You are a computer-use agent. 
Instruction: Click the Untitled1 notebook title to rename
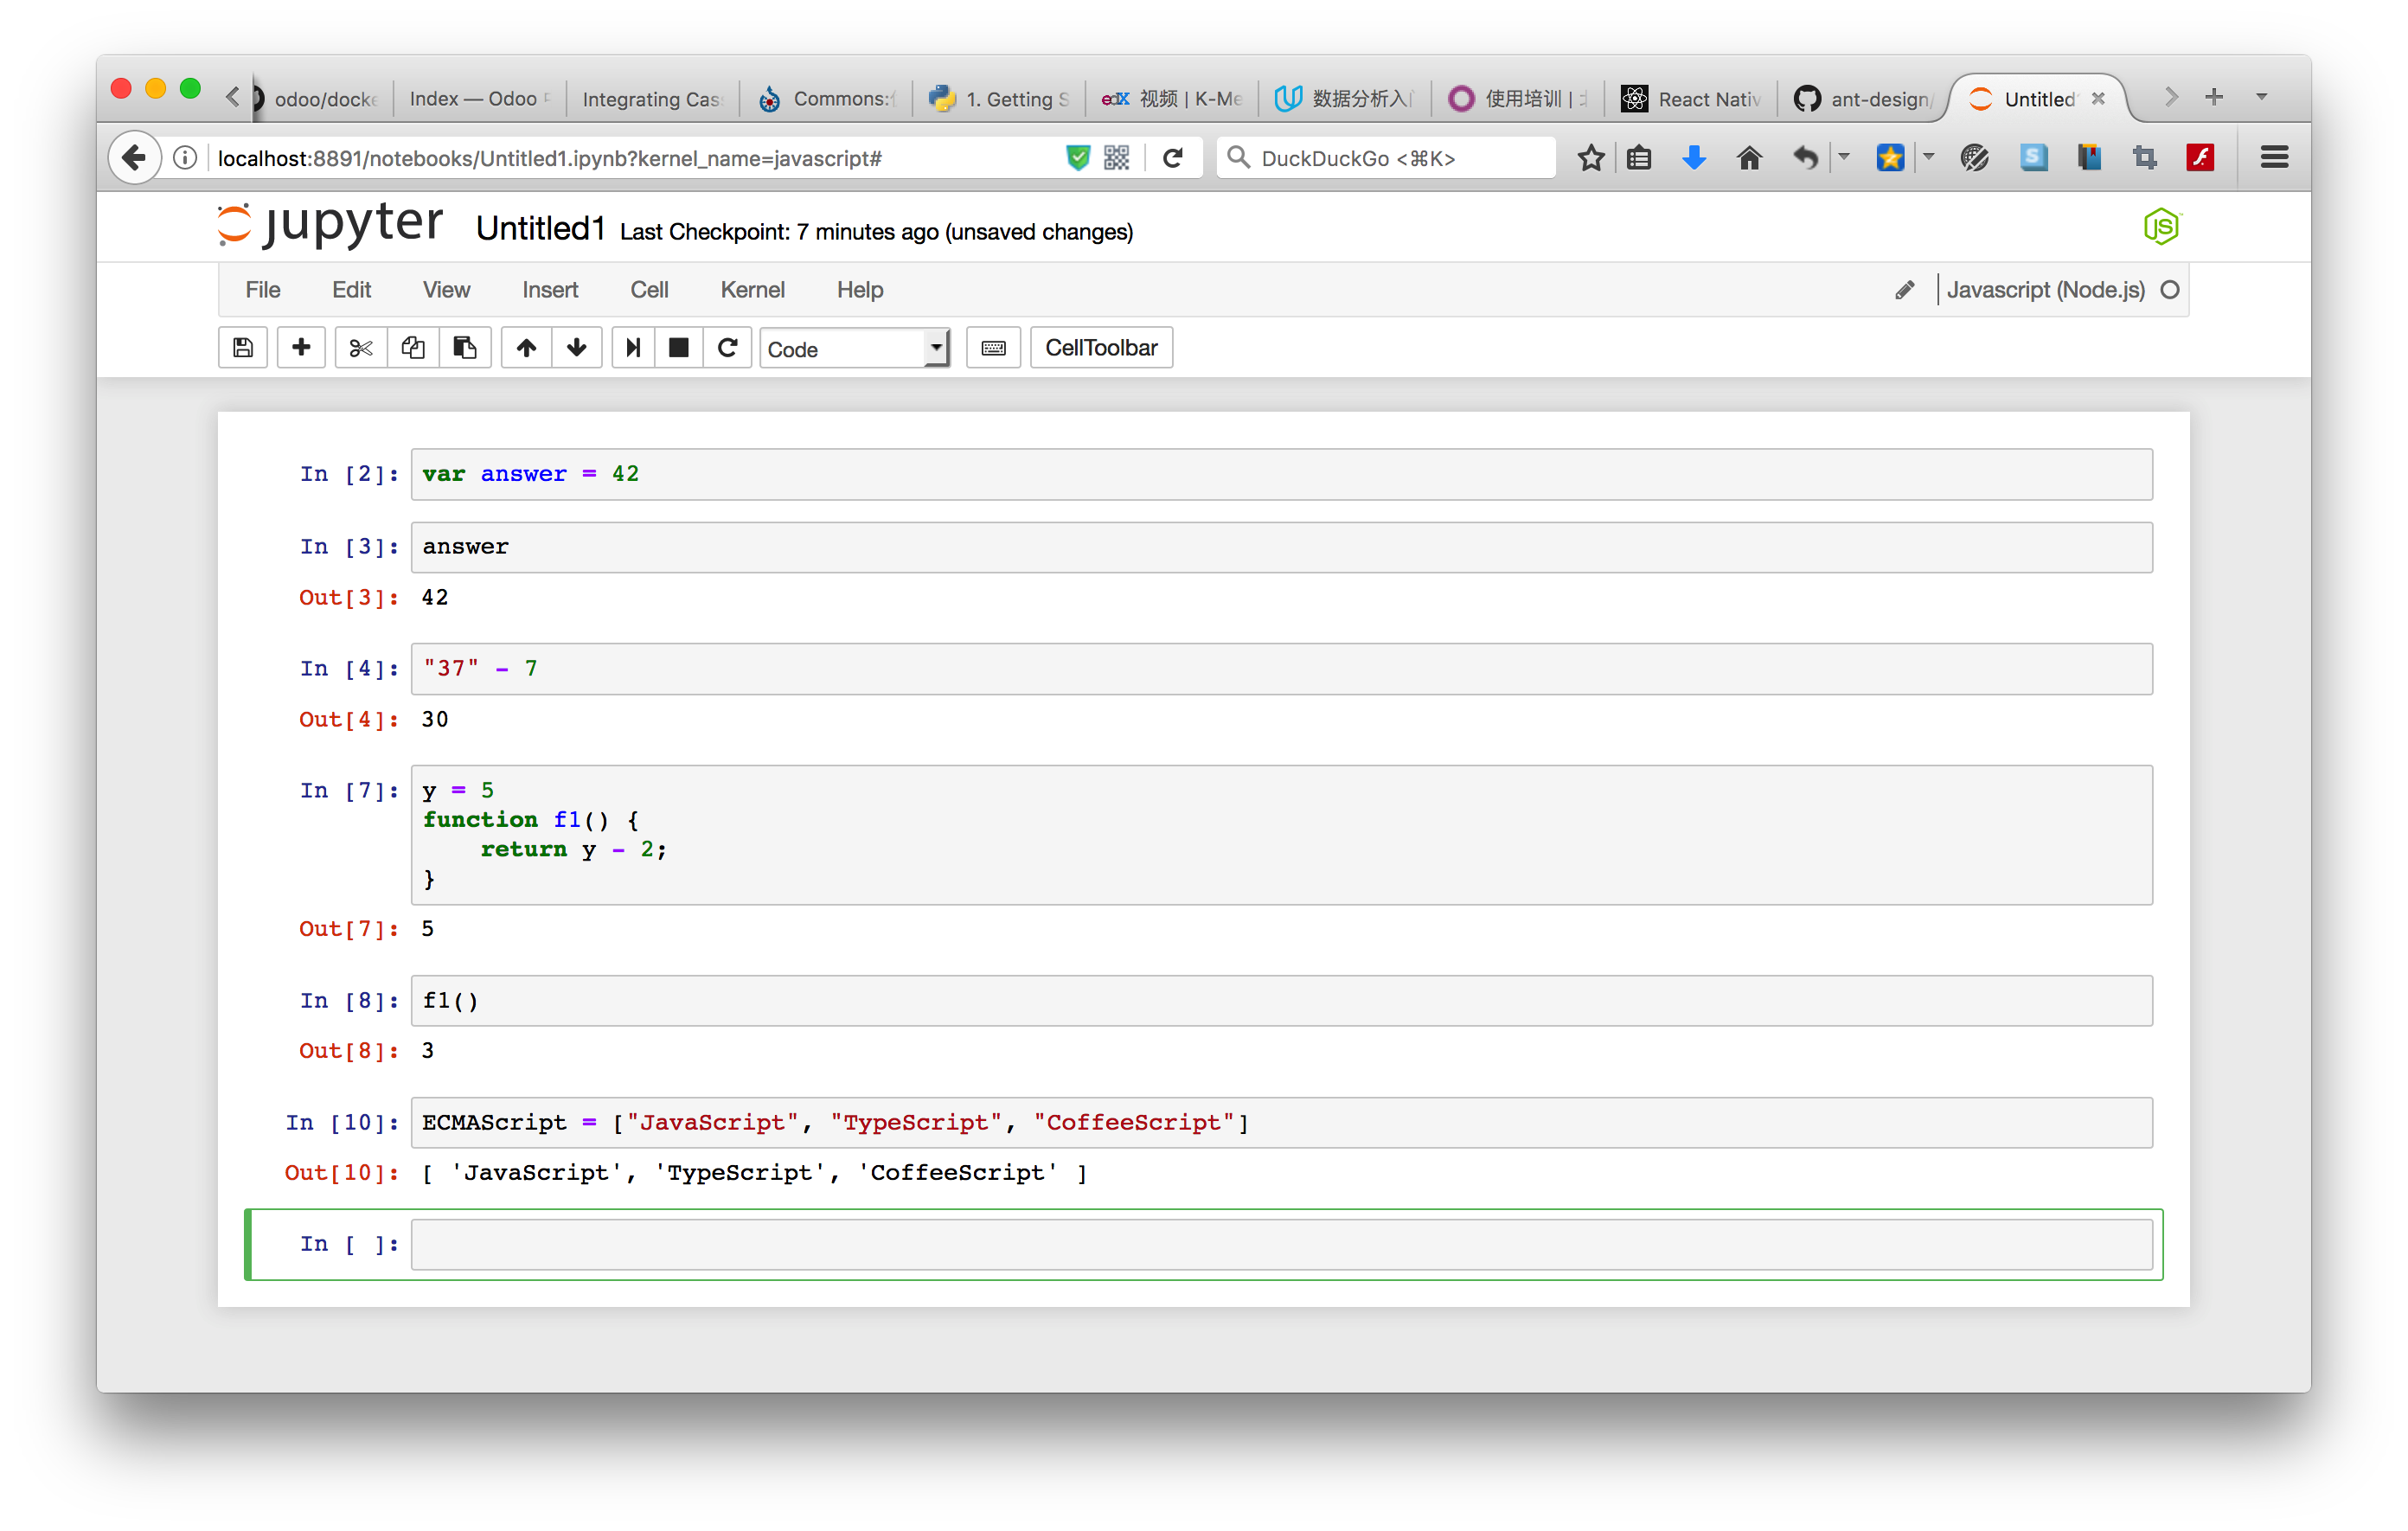tap(540, 229)
